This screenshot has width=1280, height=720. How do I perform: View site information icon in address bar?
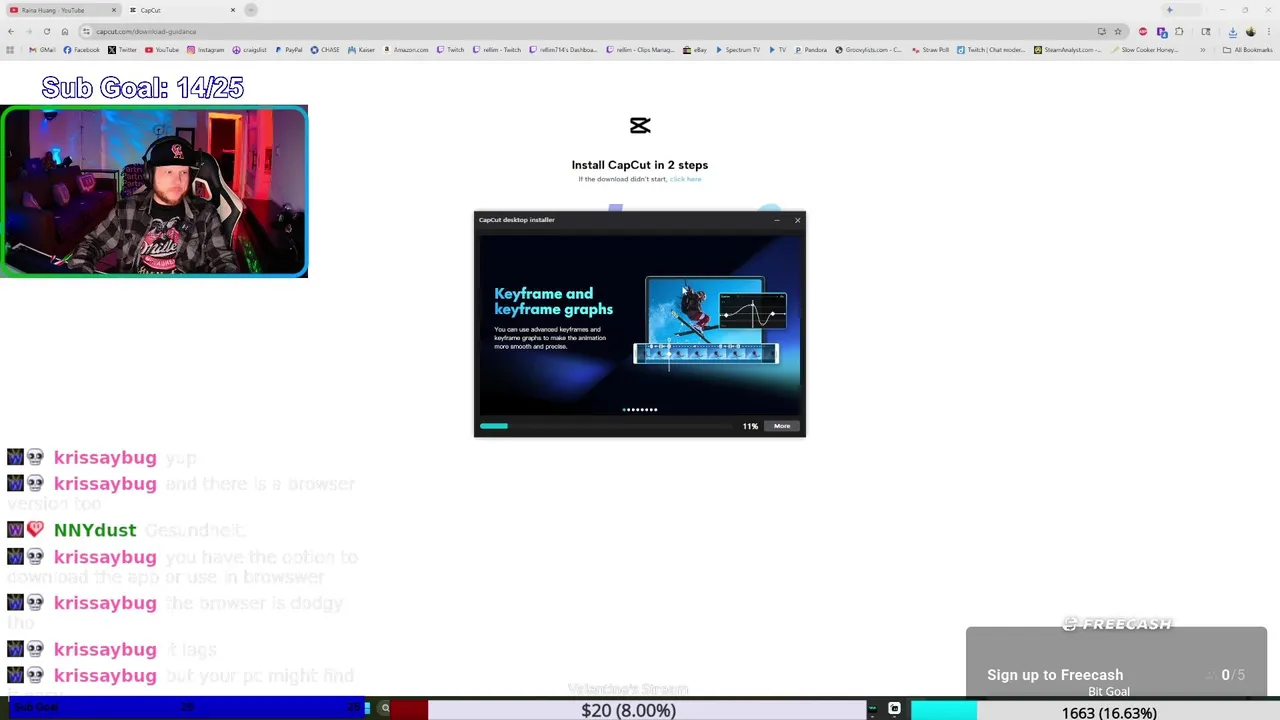coord(86,31)
